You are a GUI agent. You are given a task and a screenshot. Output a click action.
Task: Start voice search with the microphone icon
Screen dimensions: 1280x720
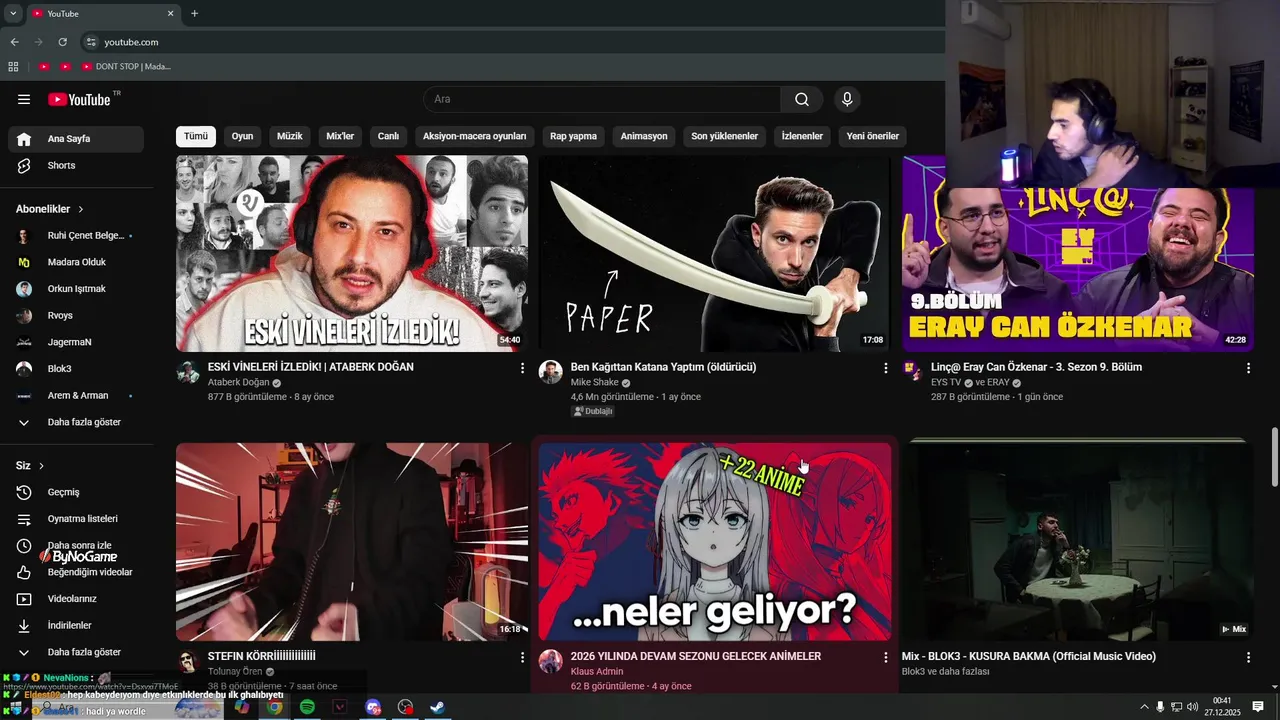click(847, 99)
